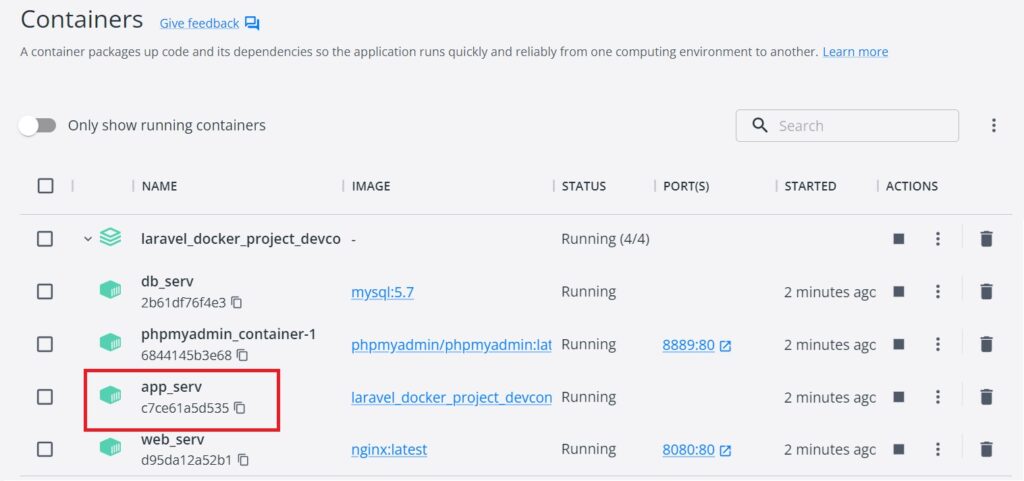
Task: Open more options menu beside Search
Action: pyautogui.click(x=993, y=126)
